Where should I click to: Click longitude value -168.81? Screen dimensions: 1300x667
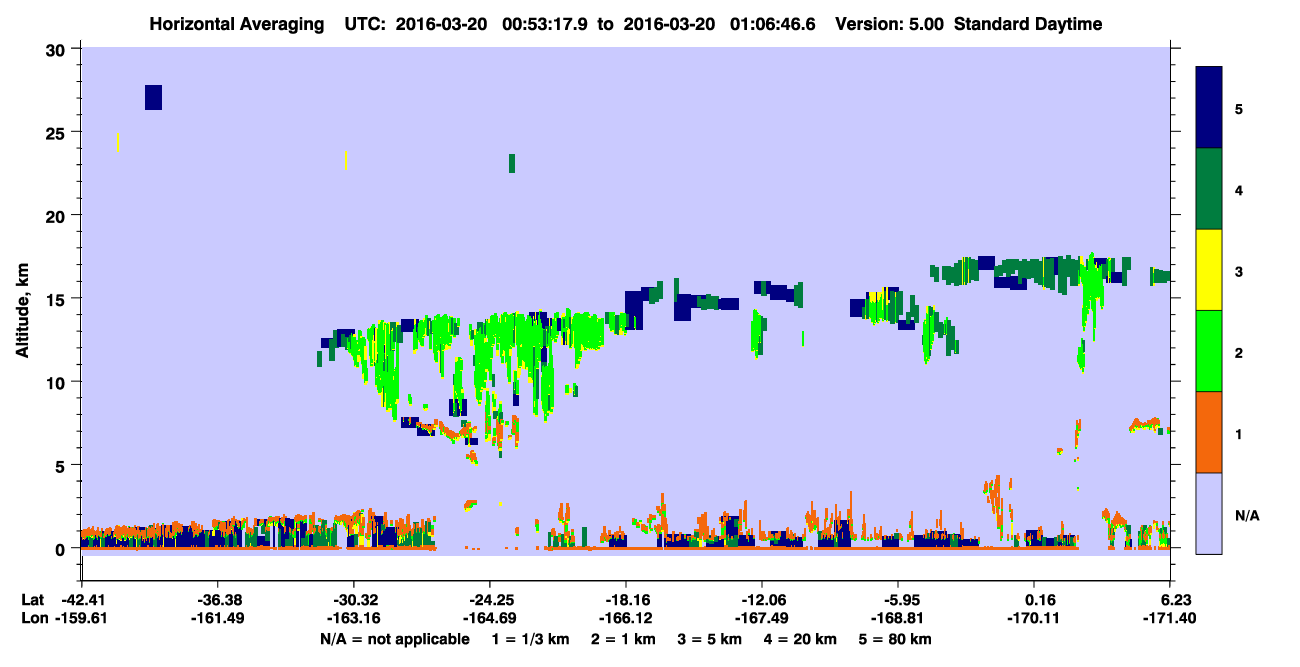898,618
